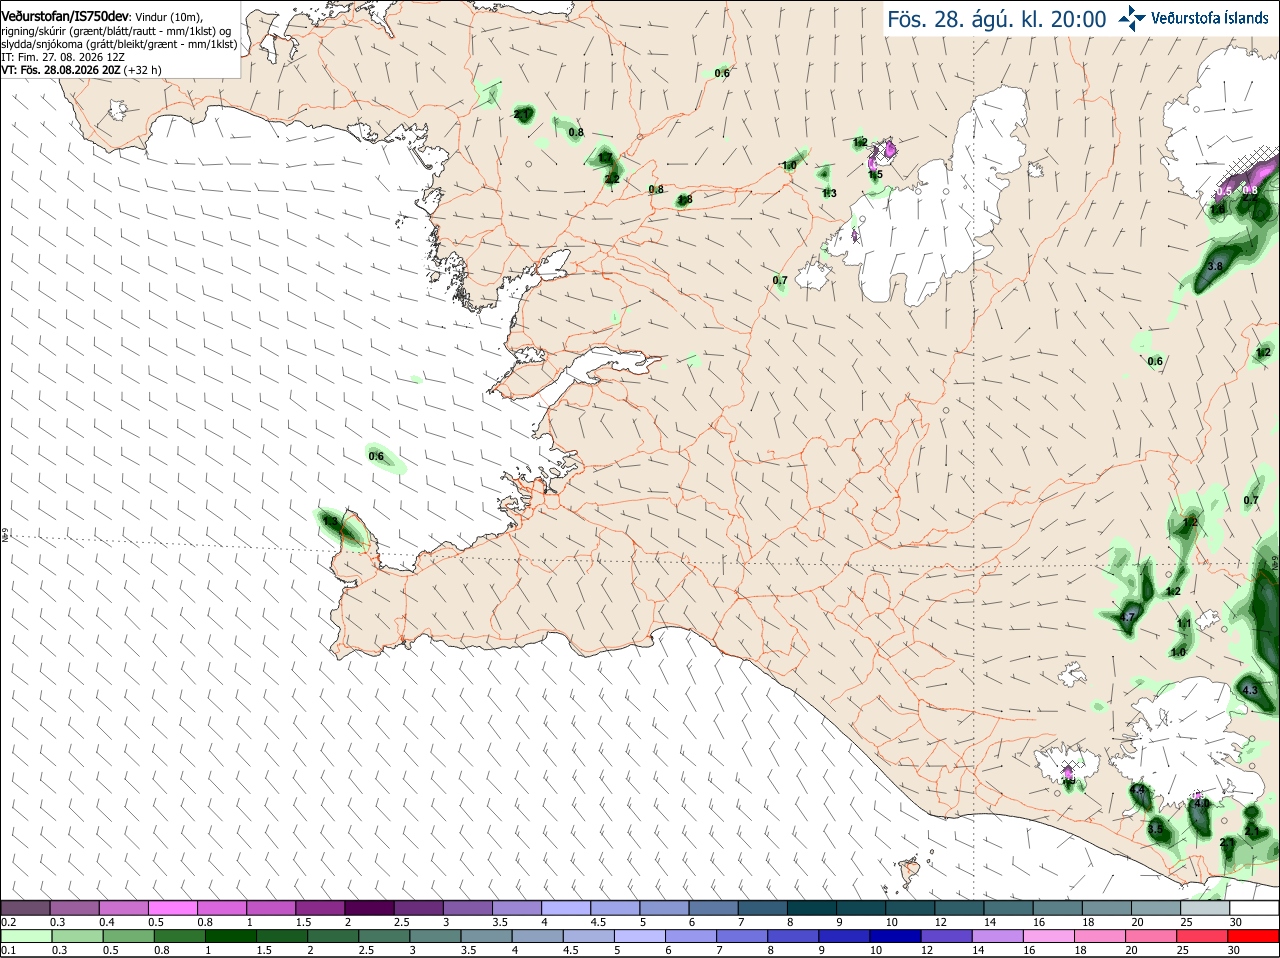Click the 3.8 precipitation value marker
1280x958 pixels.
coord(1216,266)
